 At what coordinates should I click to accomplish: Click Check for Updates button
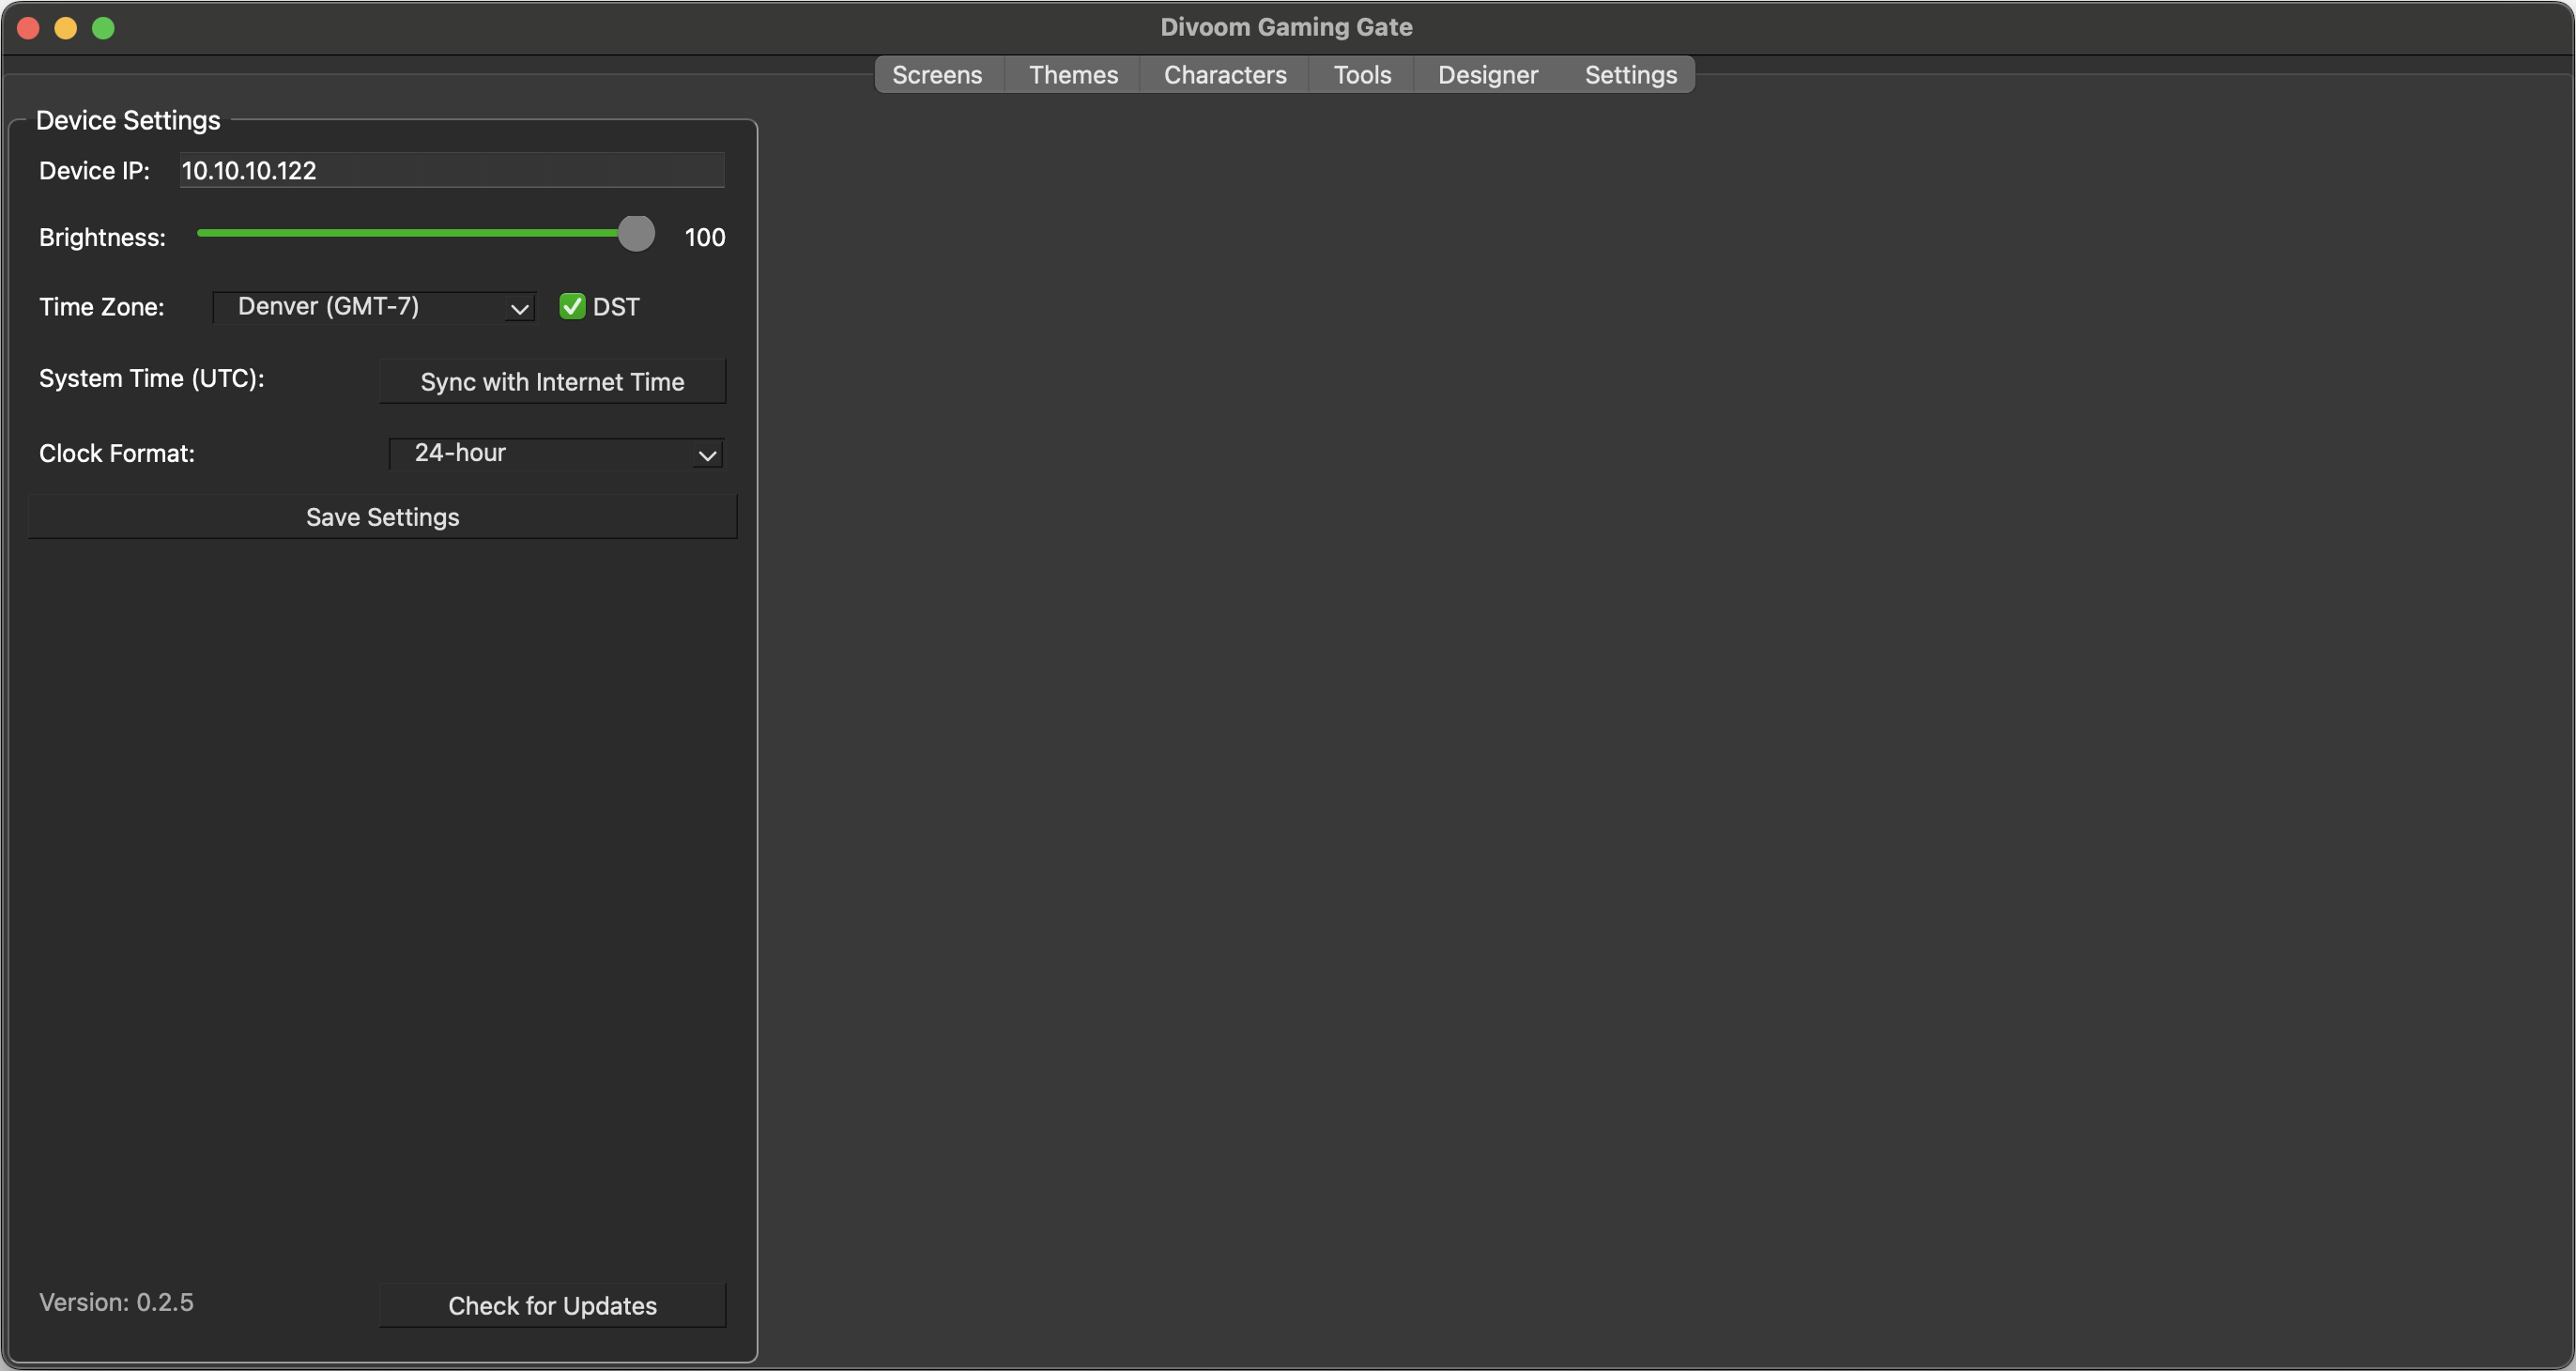click(x=552, y=1306)
